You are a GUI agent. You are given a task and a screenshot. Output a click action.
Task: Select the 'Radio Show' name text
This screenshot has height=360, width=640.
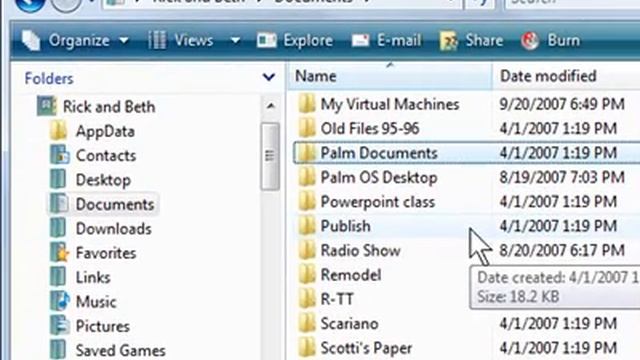(x=360, y=250)
